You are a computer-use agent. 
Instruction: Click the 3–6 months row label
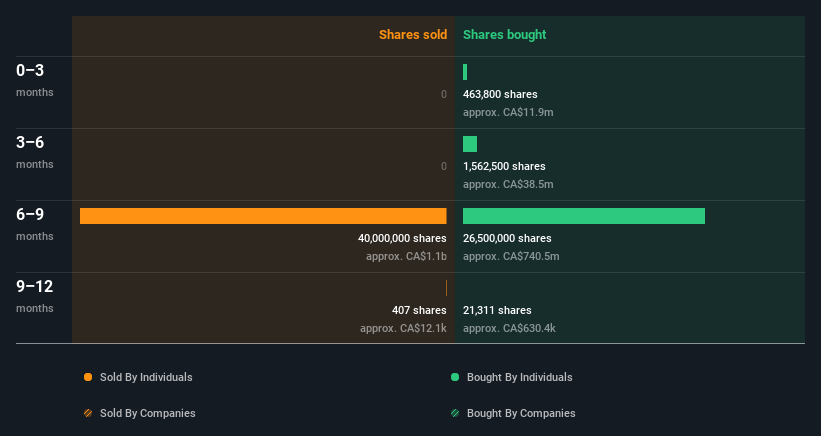[x=35, y=152]
